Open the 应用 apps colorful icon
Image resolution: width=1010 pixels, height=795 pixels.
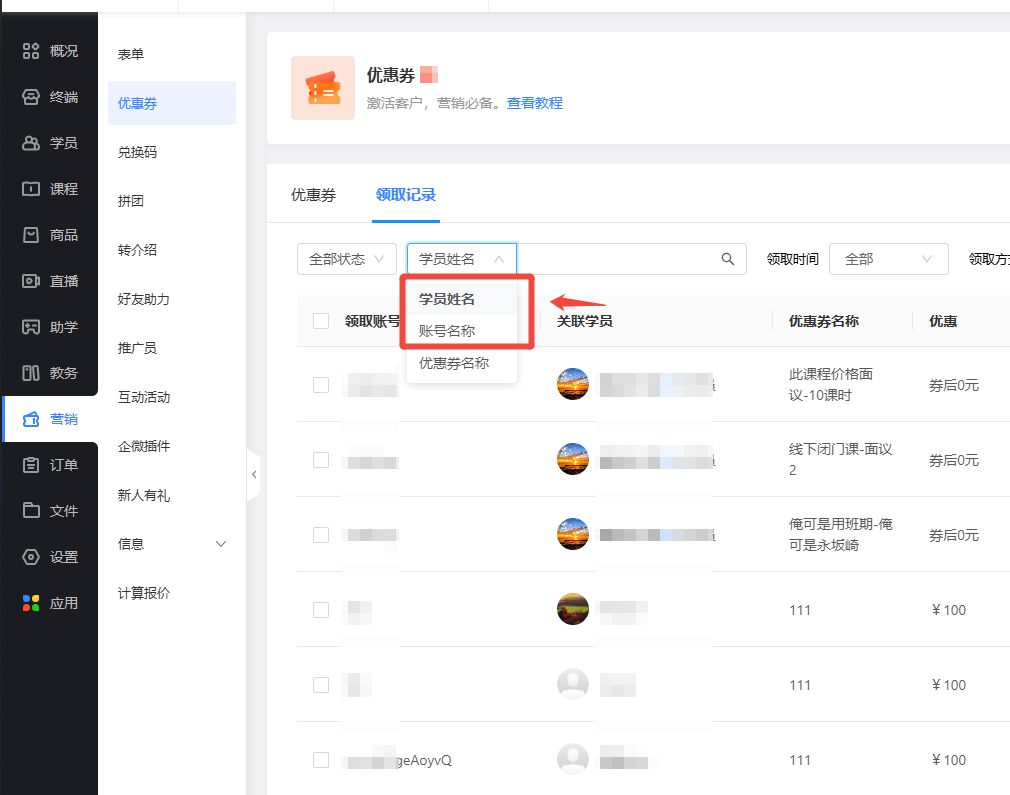31,603
